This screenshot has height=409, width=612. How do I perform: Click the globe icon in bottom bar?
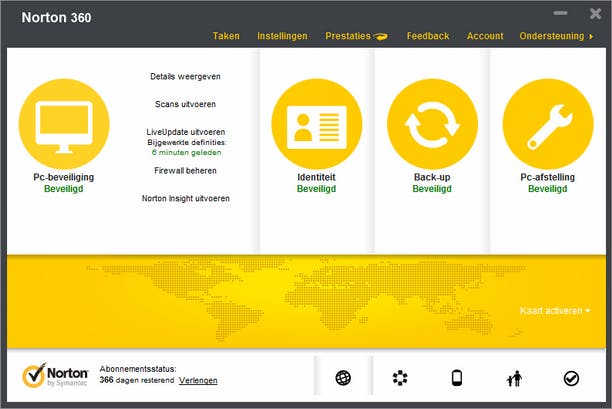pyautogui.click(x=343, y=378)
